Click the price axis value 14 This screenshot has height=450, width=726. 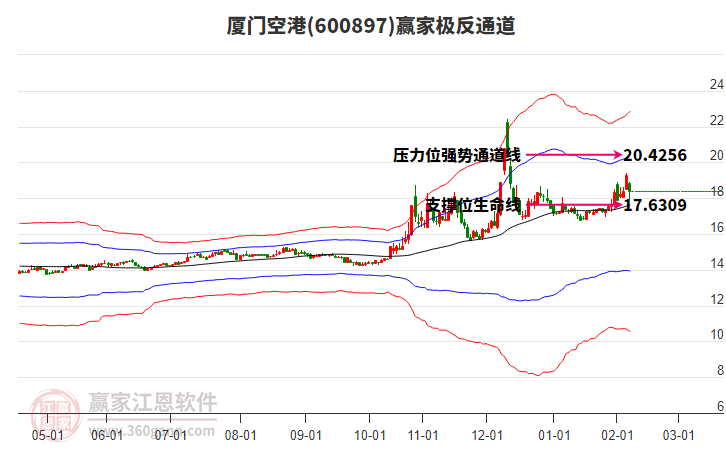[717, 263]
